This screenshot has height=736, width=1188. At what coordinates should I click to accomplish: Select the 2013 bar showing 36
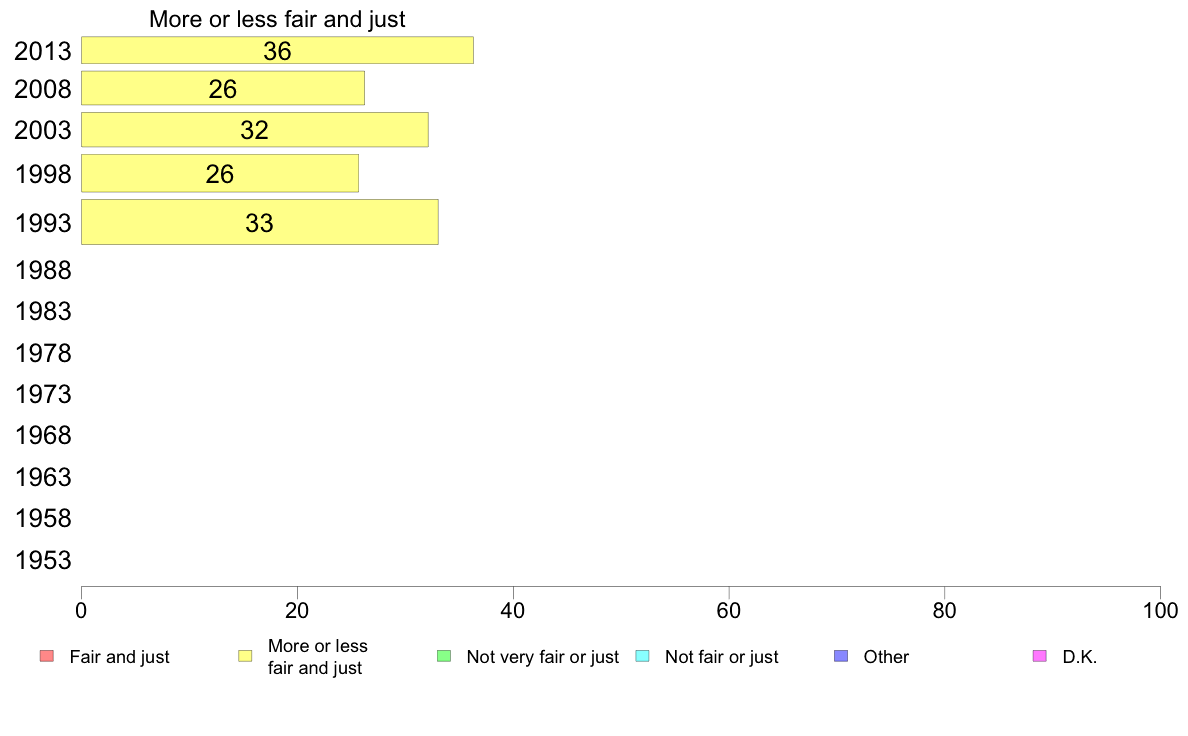(x=277, y=50)
